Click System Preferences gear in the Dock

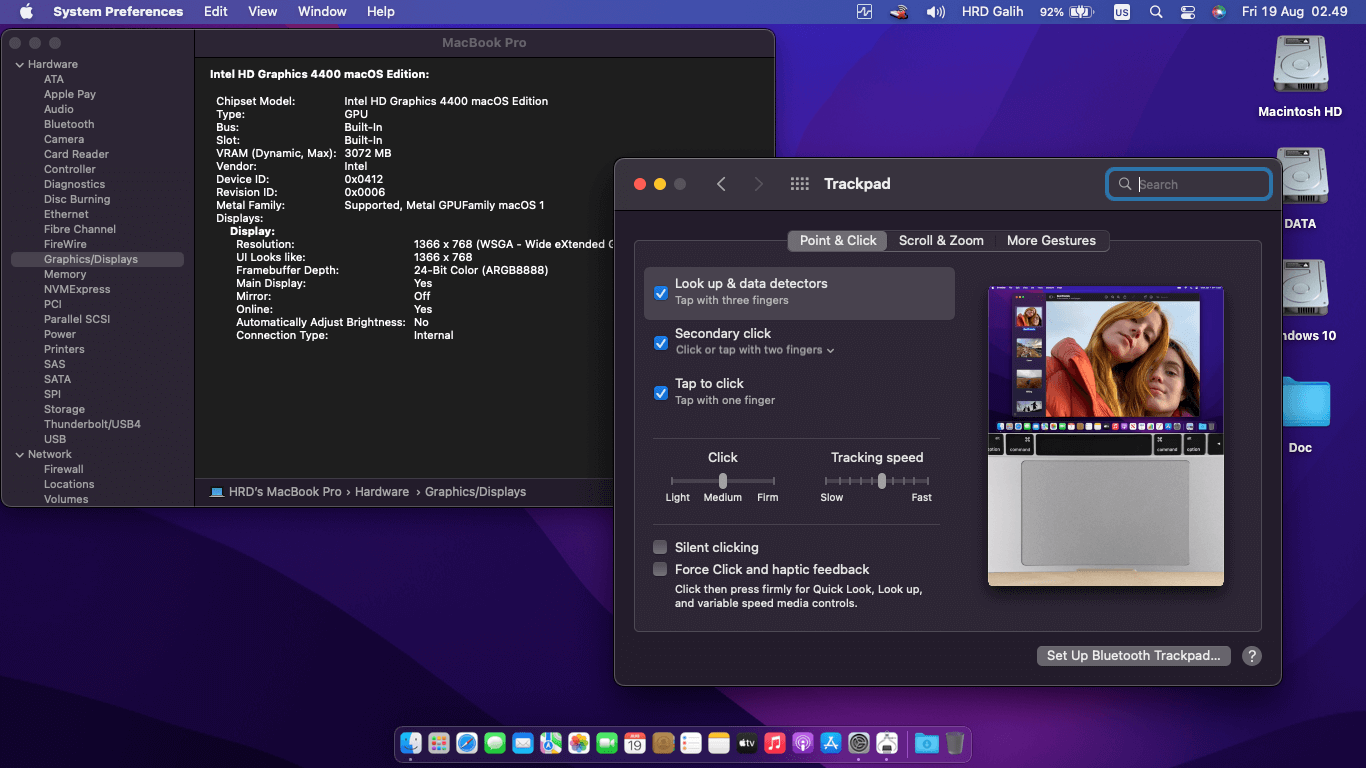(x=859, y=743)
